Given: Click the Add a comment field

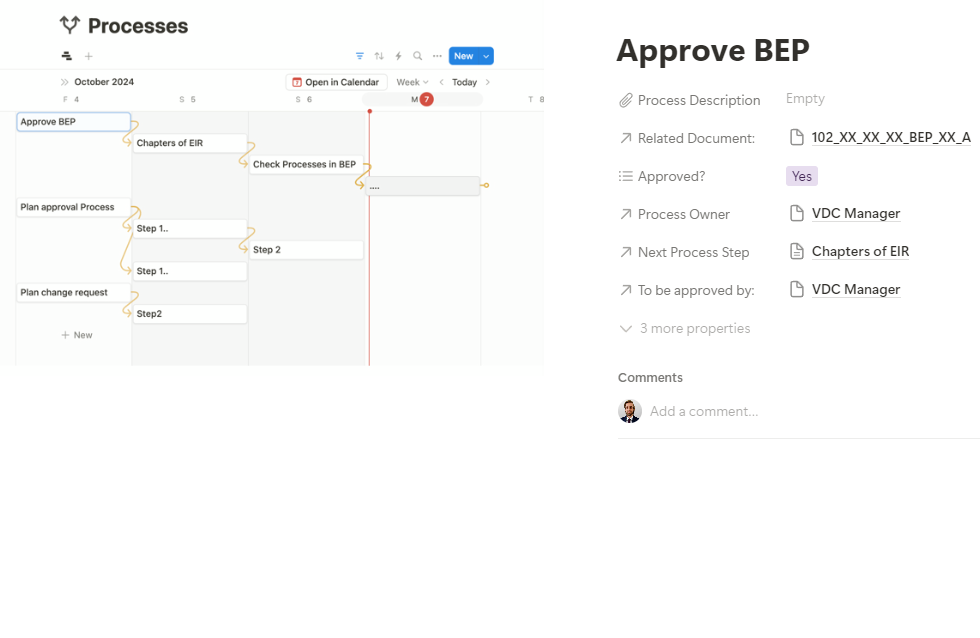Looking at the screenshot, I should [704, 411].
